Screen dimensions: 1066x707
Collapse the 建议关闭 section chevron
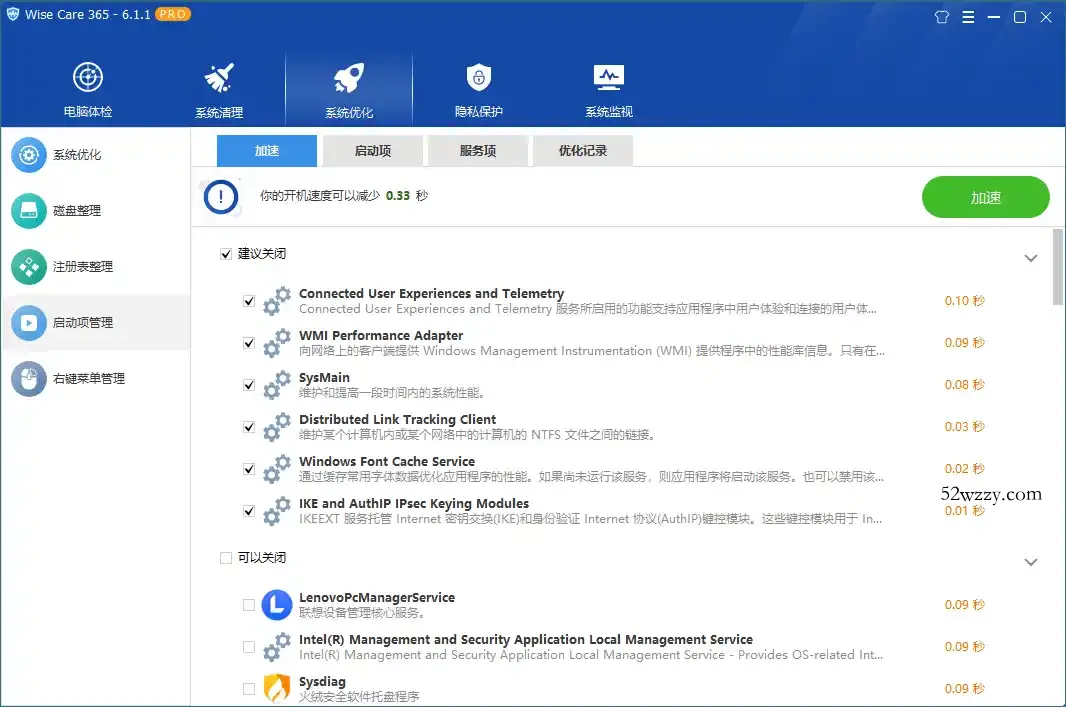click(1031, 258)
